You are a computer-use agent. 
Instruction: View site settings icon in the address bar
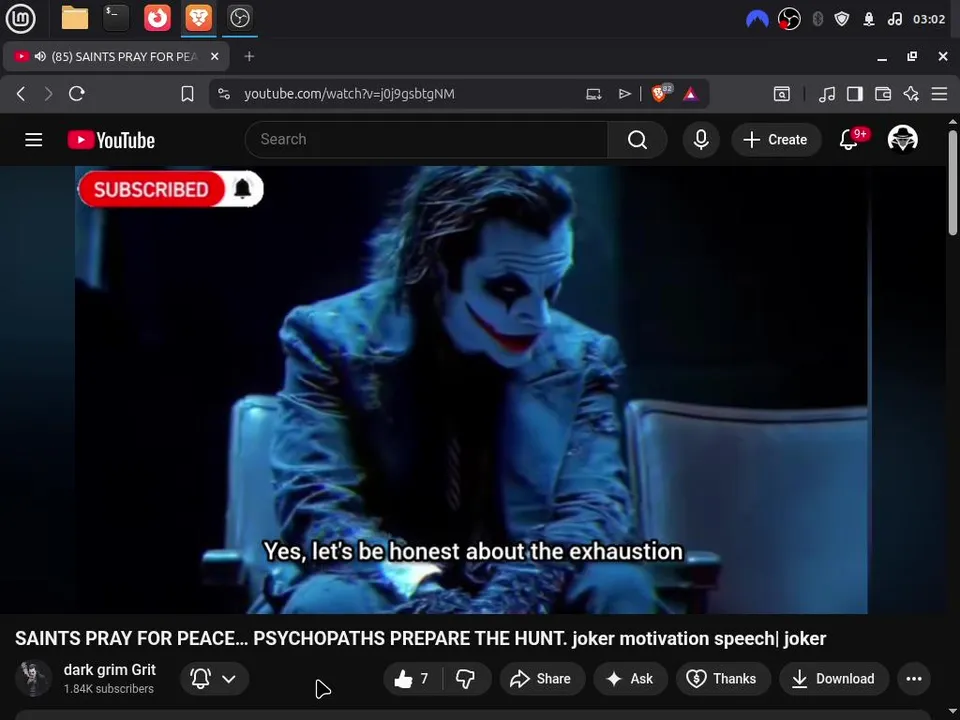[224, 94]
